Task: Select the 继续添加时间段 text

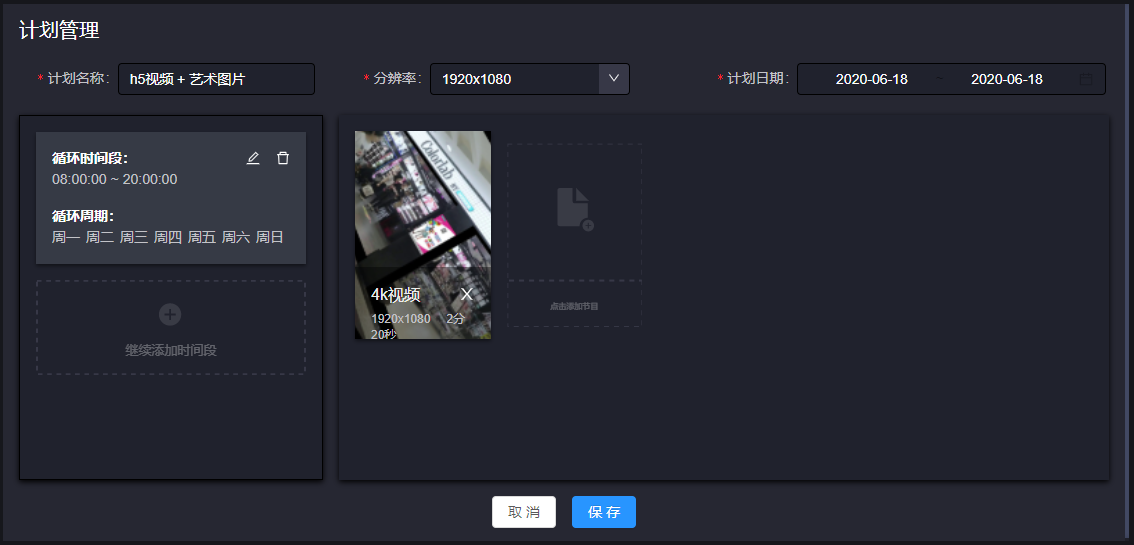Action: [x=171, y=351]
